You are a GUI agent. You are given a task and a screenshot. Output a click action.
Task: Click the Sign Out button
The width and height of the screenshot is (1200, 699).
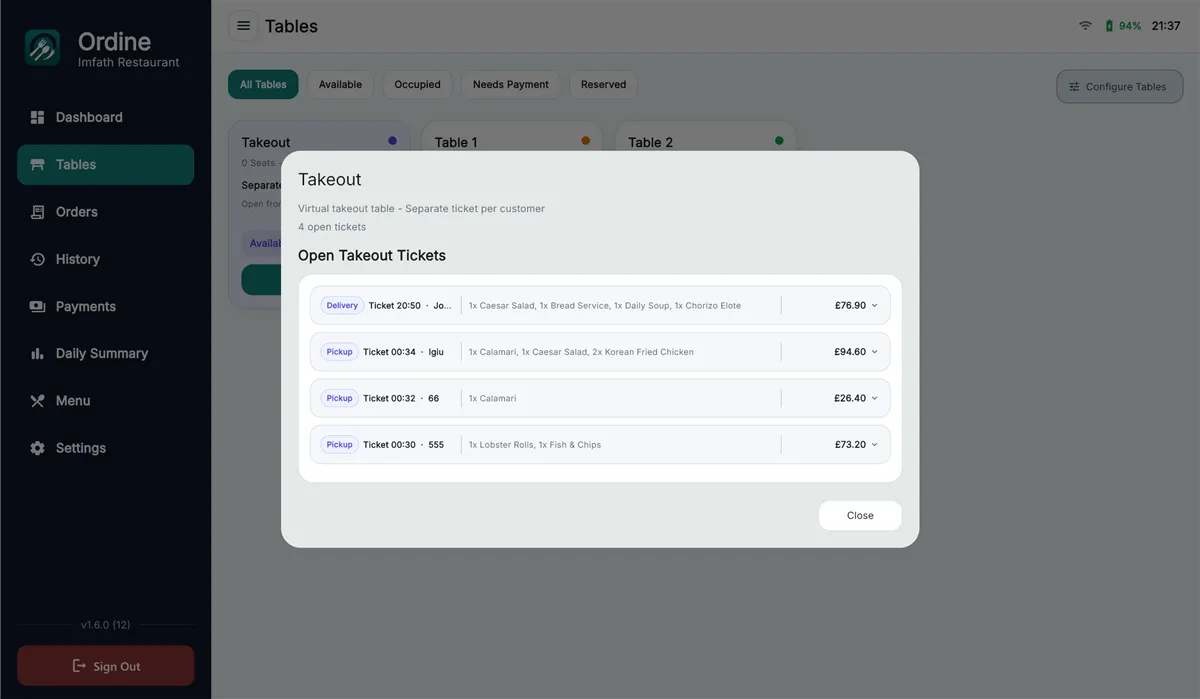tap(106, 666)
